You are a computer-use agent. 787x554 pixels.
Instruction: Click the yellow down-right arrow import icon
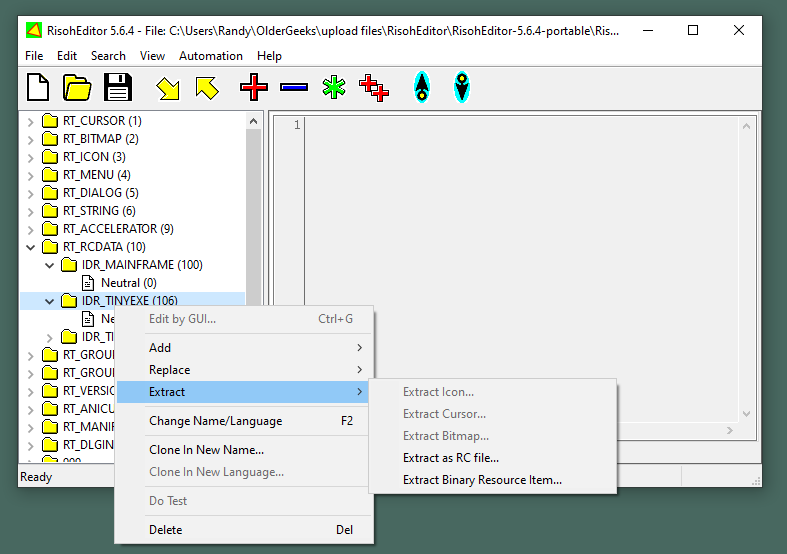point(168,88)
